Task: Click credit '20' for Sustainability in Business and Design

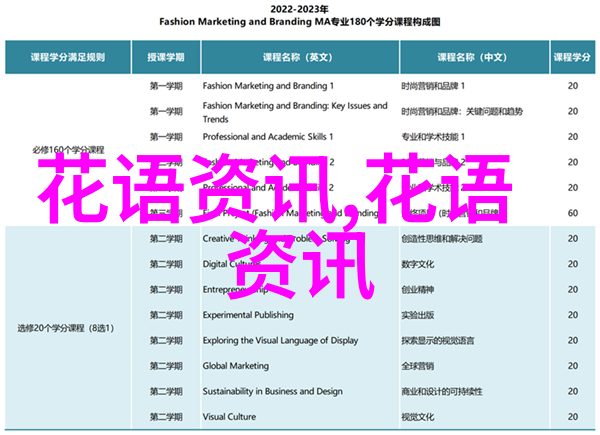Action: [573, 391]
